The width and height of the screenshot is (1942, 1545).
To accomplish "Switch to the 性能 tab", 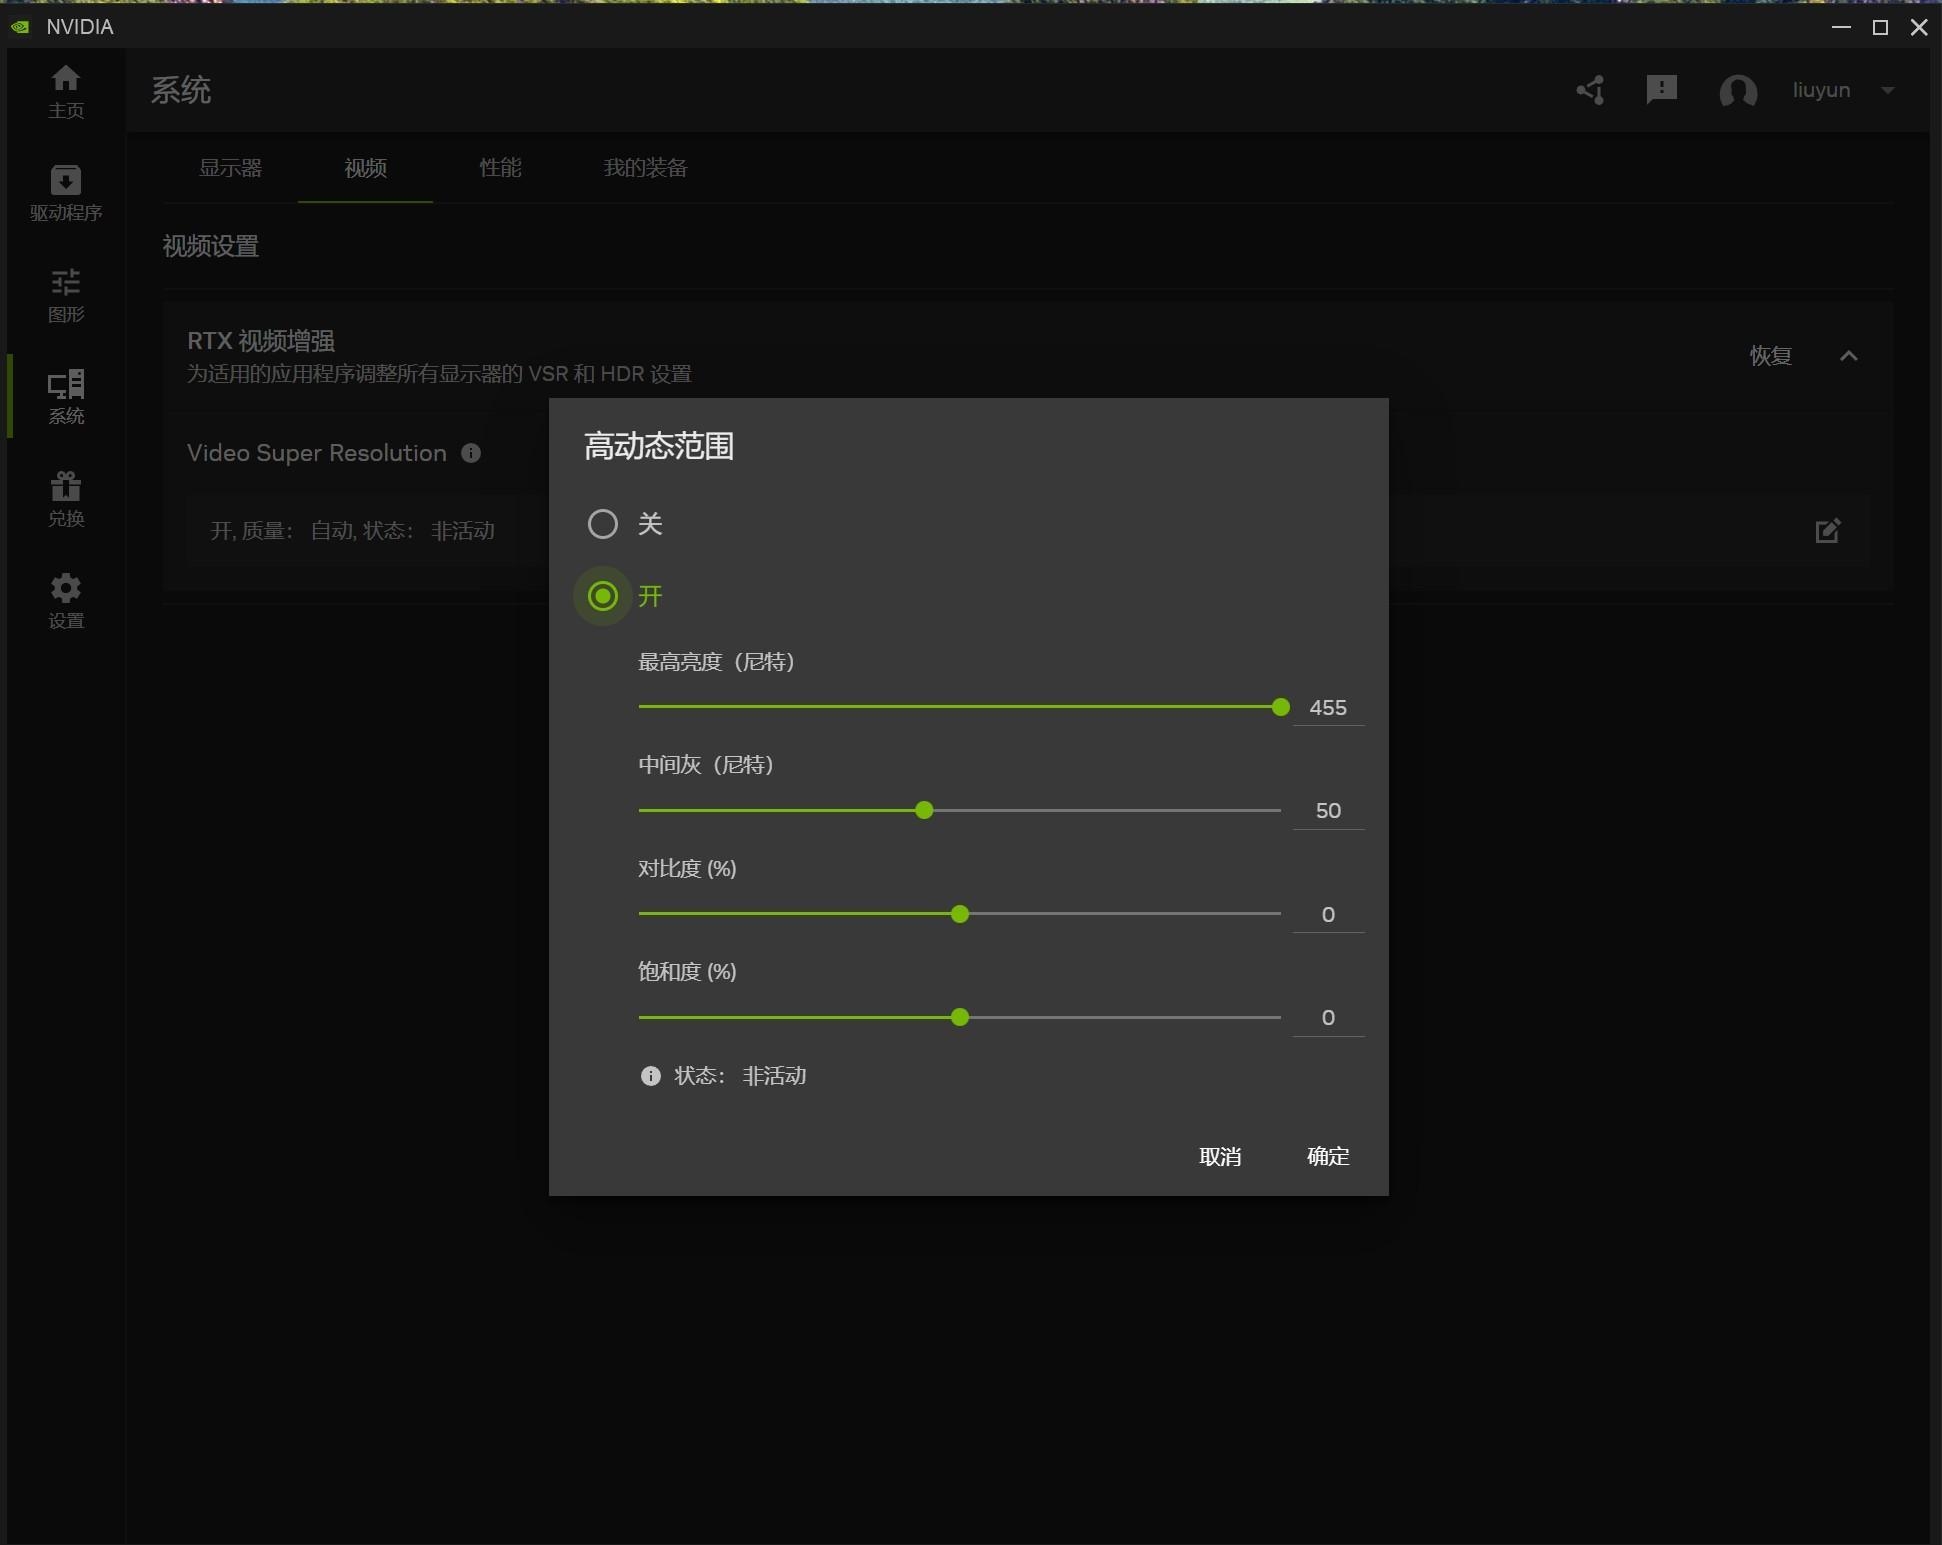I will pos(500,168).
